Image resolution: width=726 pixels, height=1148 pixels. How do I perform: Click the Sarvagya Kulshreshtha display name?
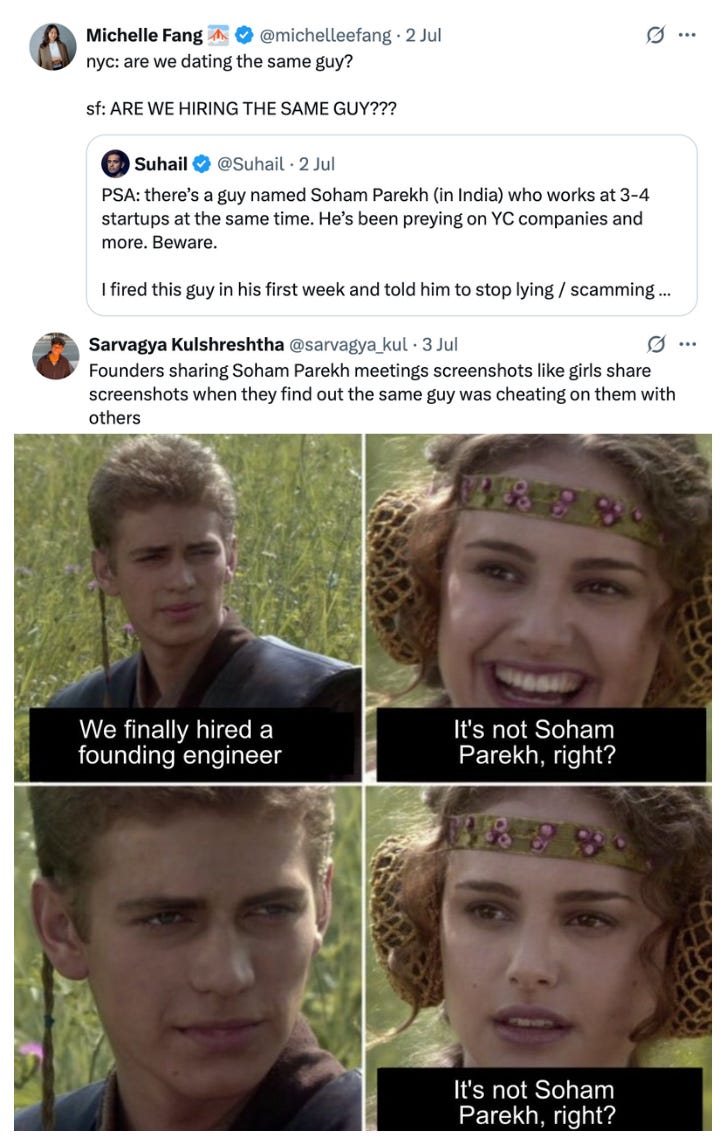coord(186,344)
